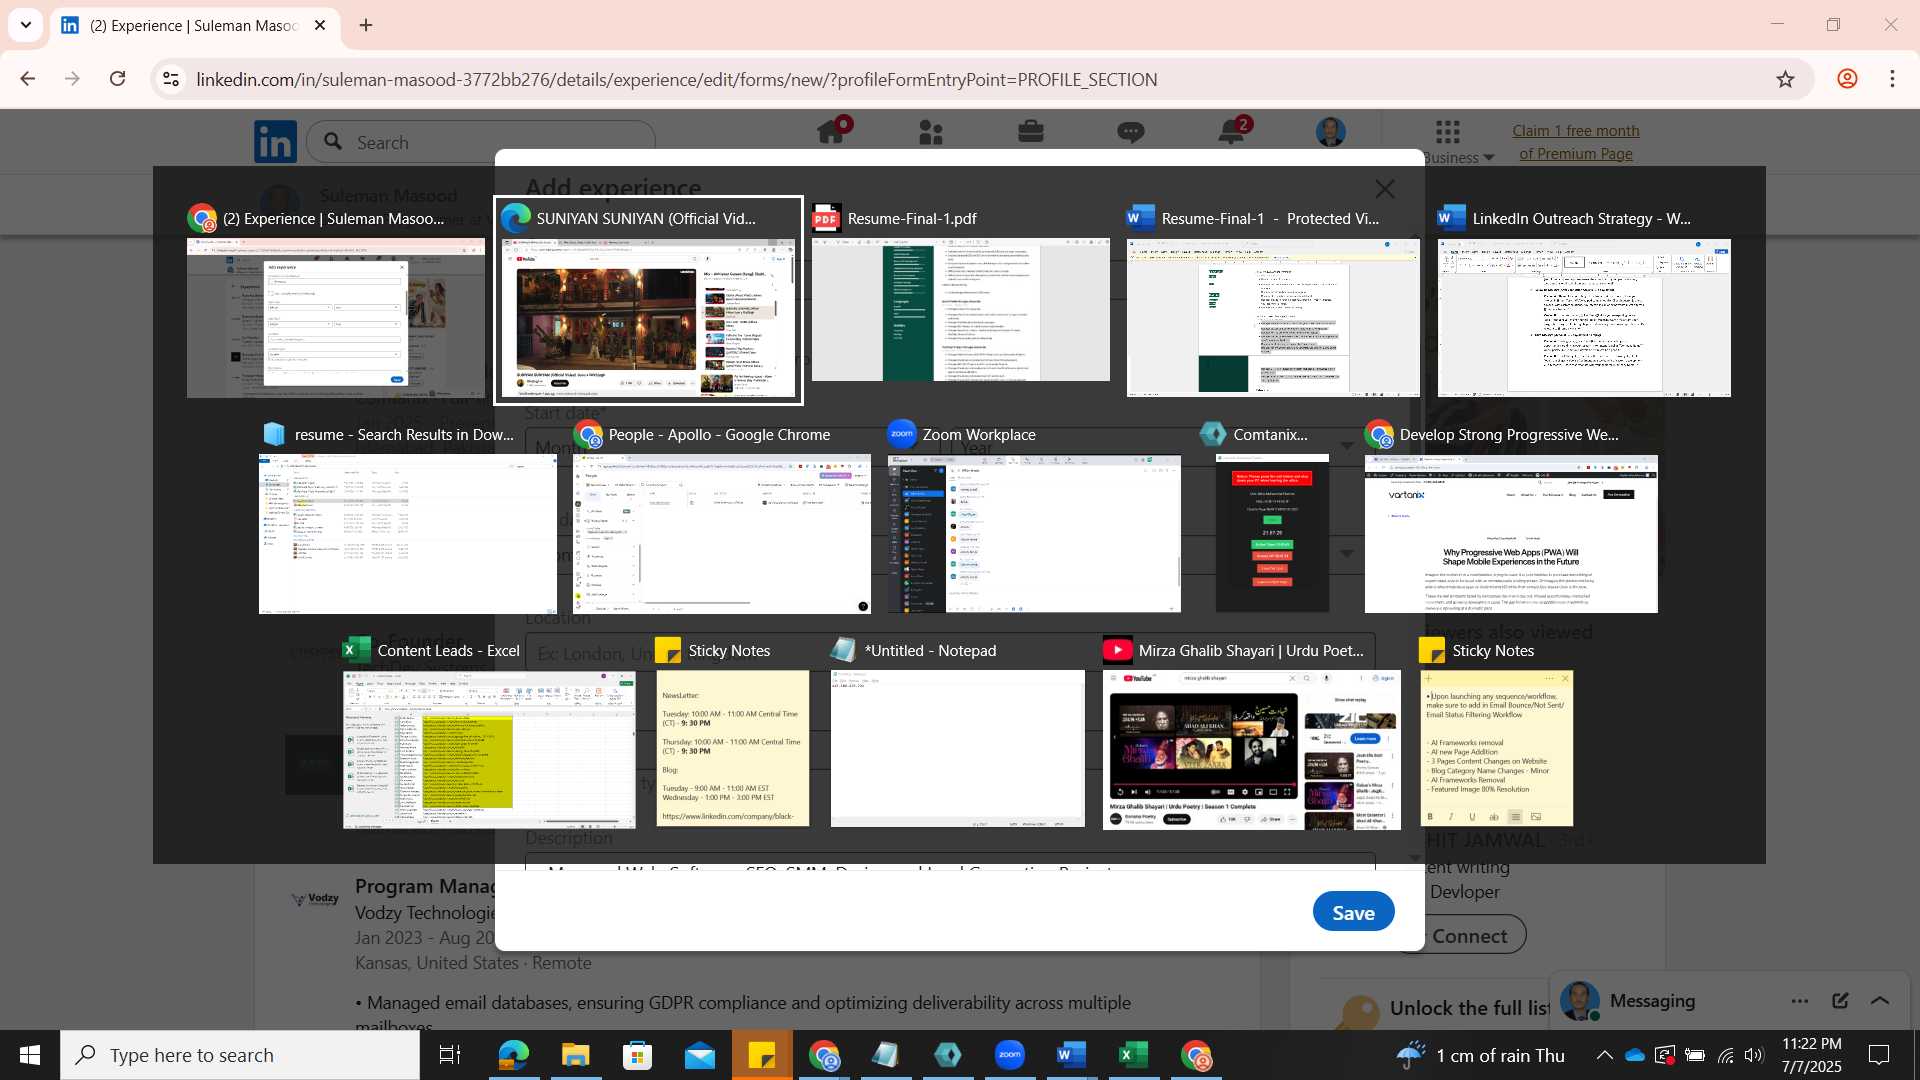
Task: Open the LinkedIn Home feed icon
Action: (832, 132)
